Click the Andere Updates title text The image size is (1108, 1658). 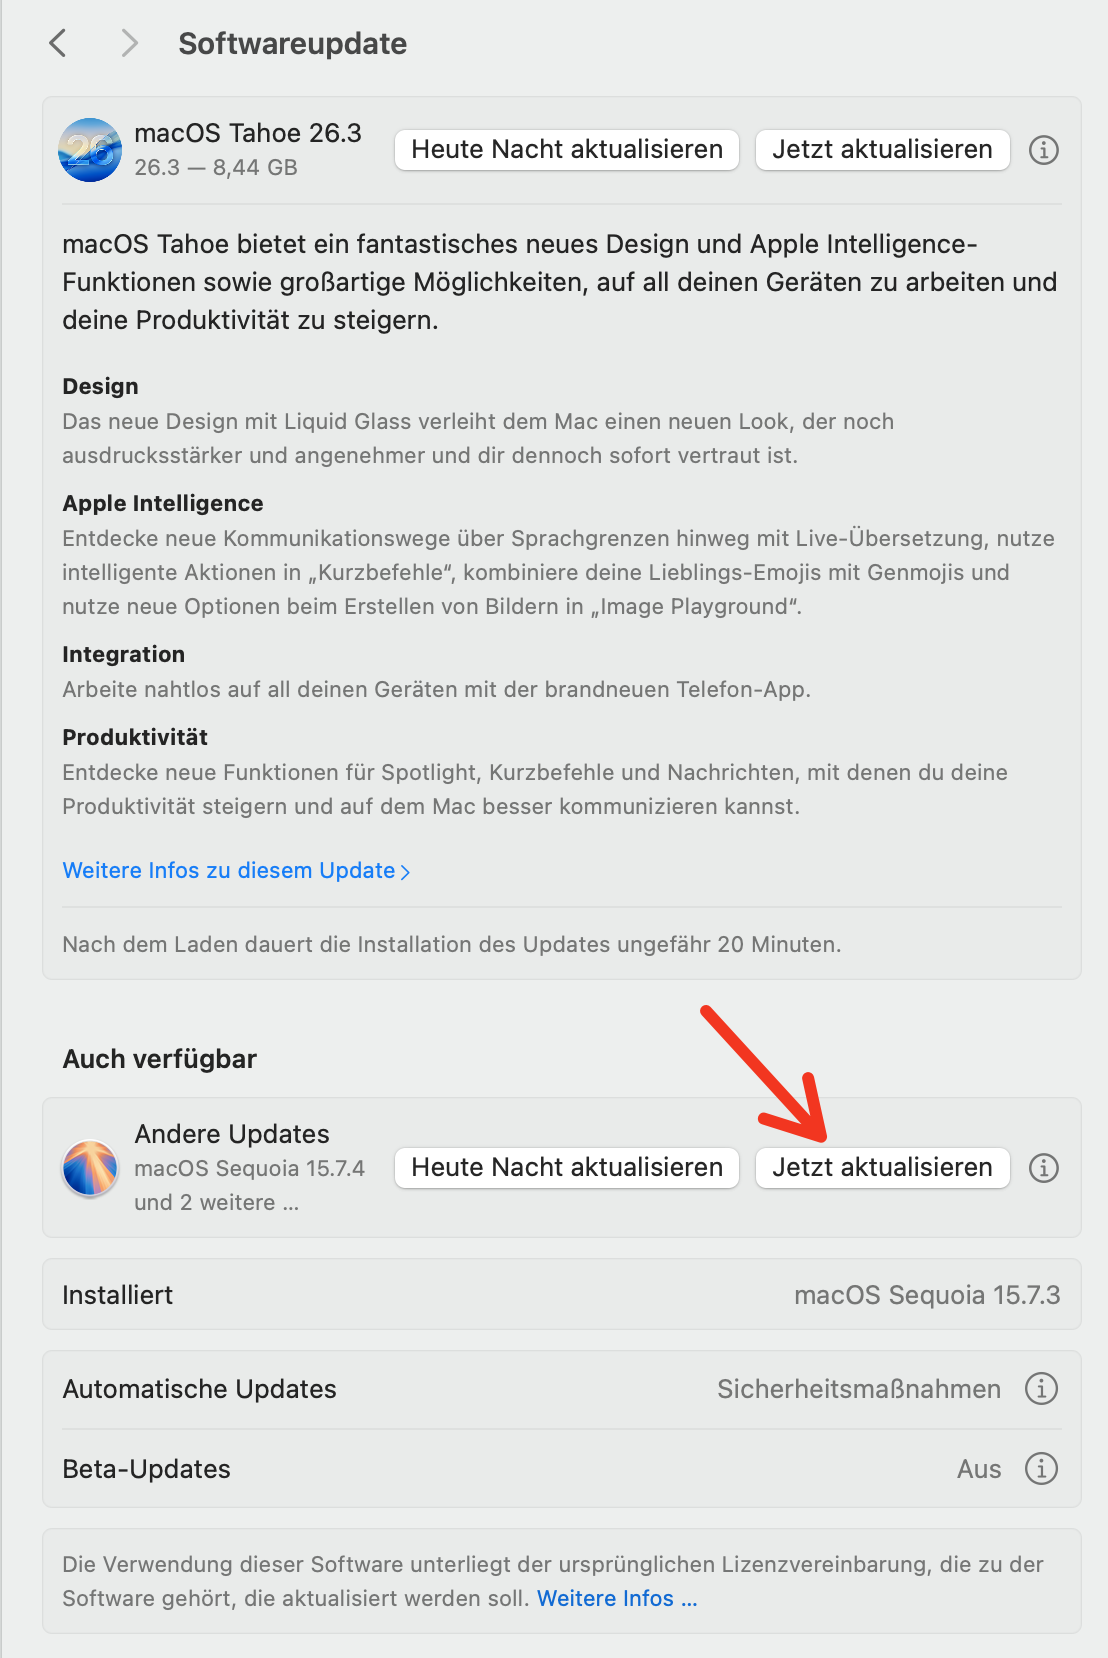(232, 1134)
